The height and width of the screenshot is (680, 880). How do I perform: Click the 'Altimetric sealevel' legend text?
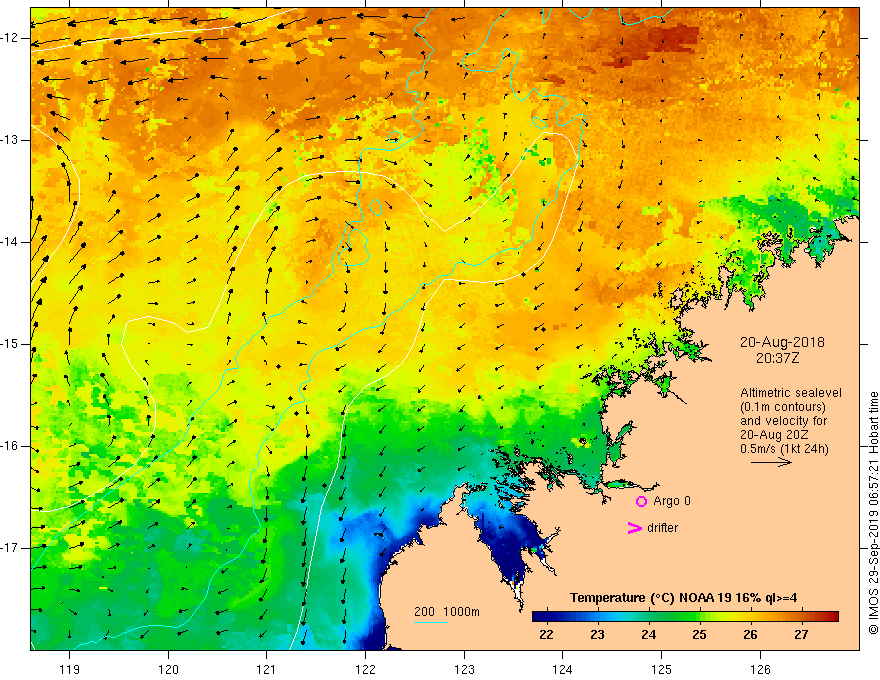[x=791, y=393]
